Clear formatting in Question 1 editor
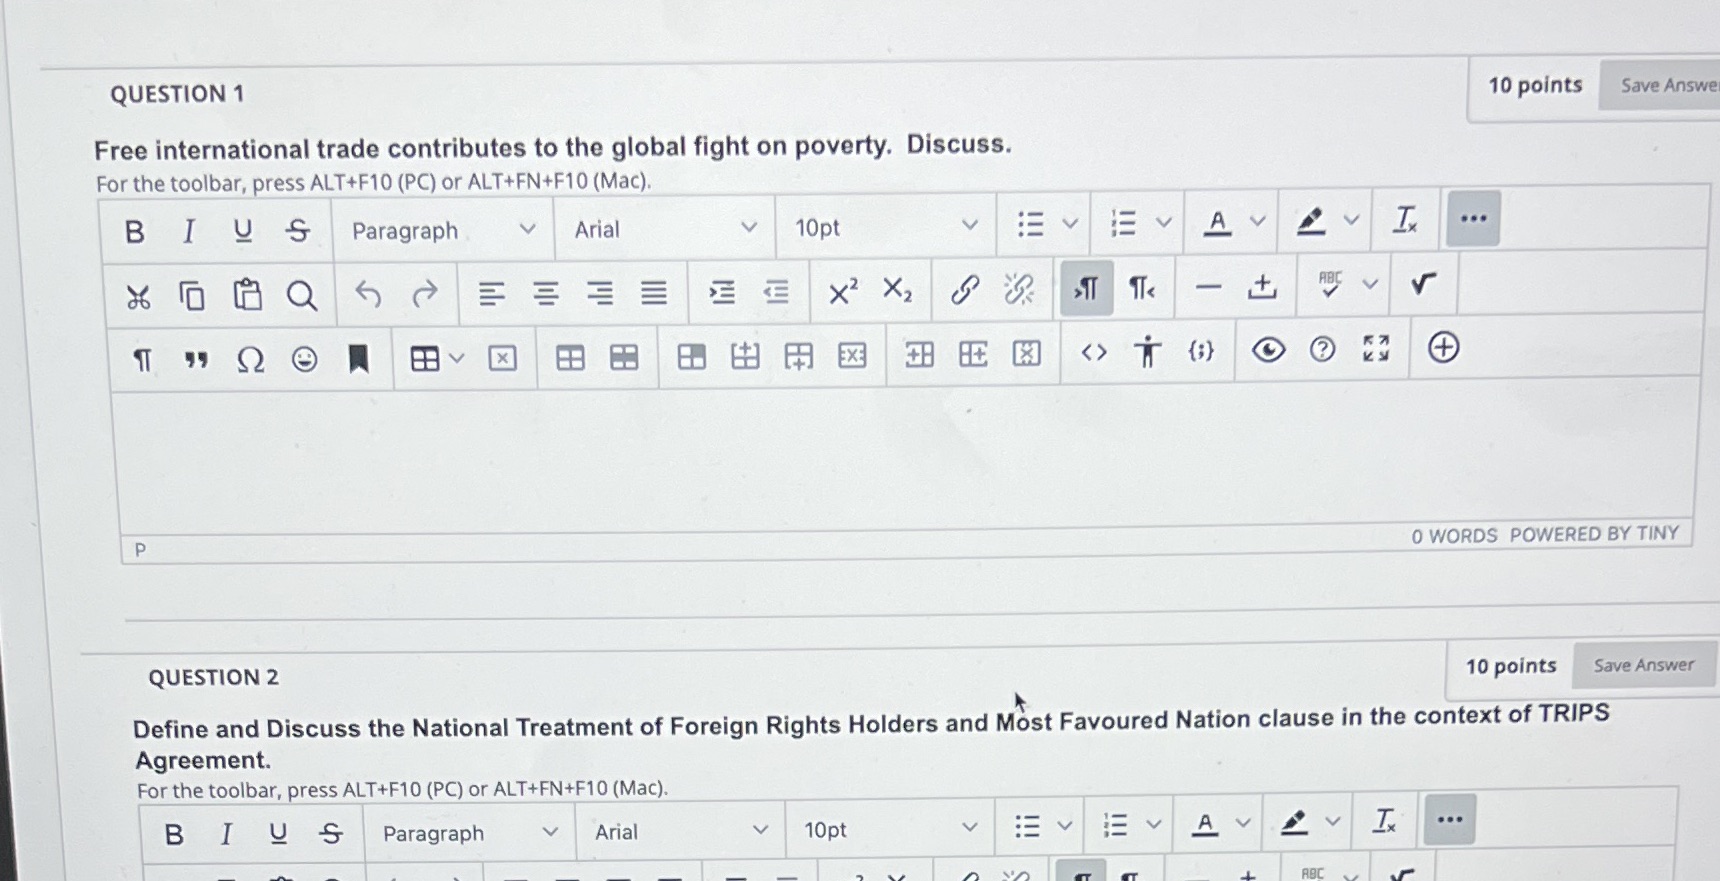Viewport: 1720px width, 881px height. [x=1405, y=220]
